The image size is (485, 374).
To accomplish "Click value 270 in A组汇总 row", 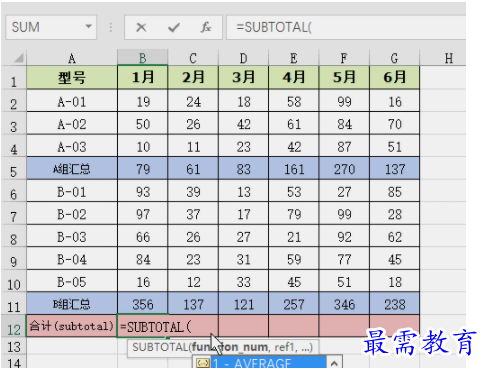I will click(x=344, y=169).
